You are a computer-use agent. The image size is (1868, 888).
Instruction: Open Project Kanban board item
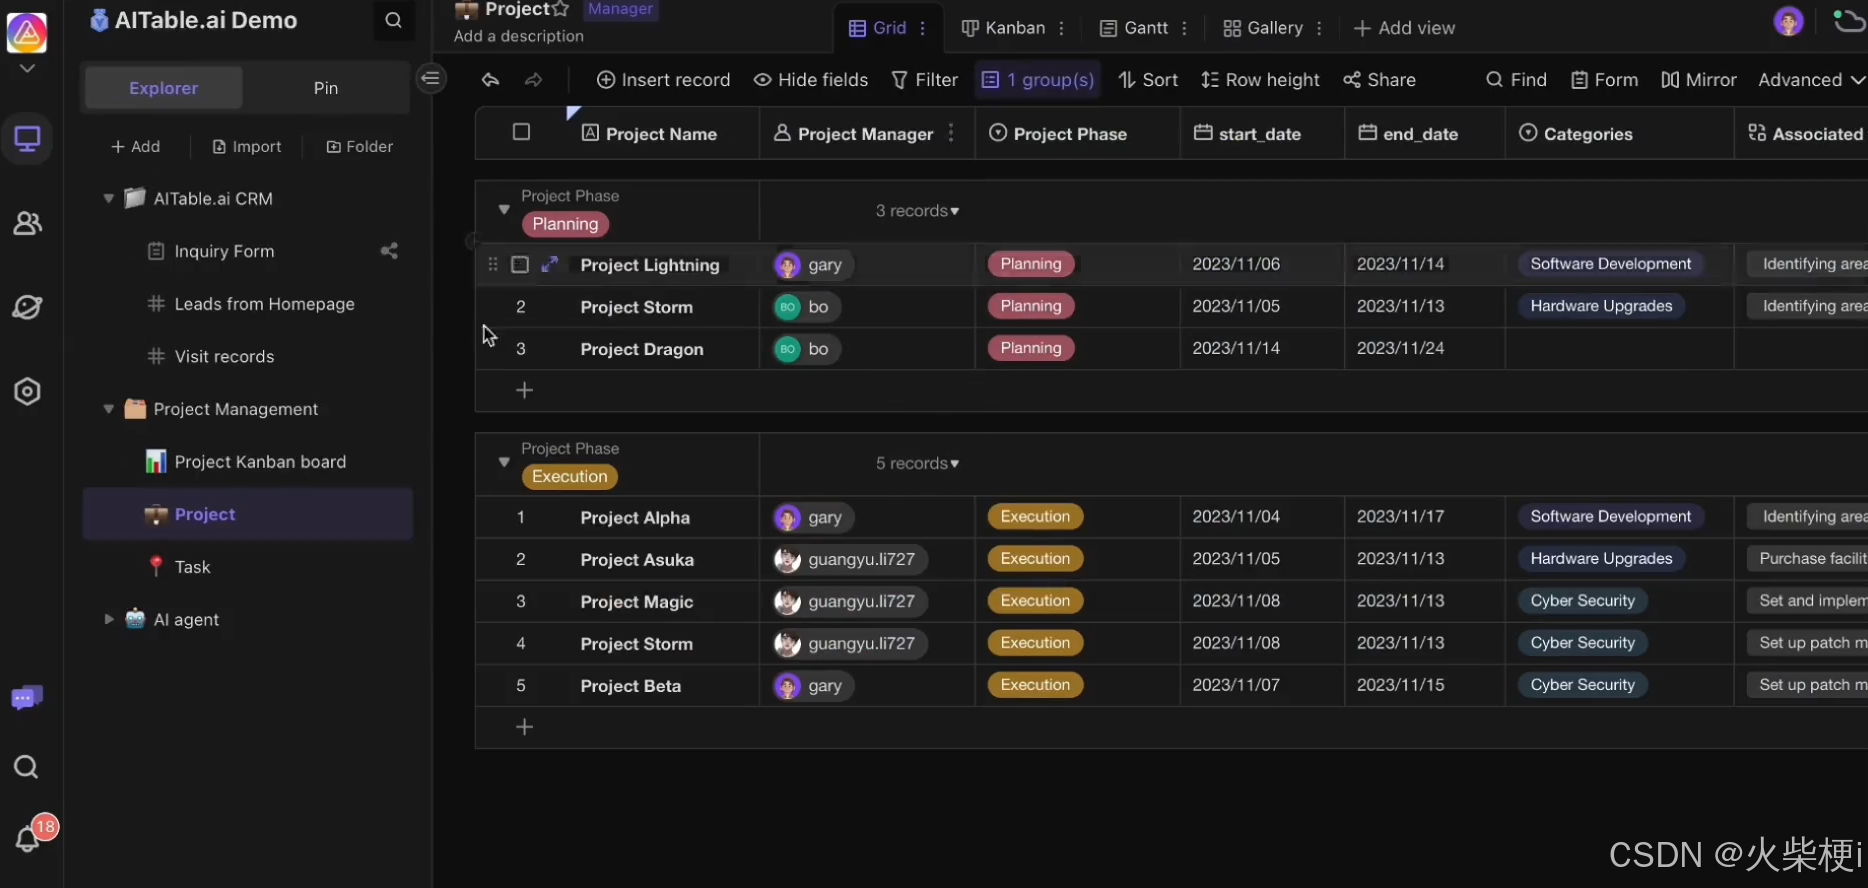point(247,462)
